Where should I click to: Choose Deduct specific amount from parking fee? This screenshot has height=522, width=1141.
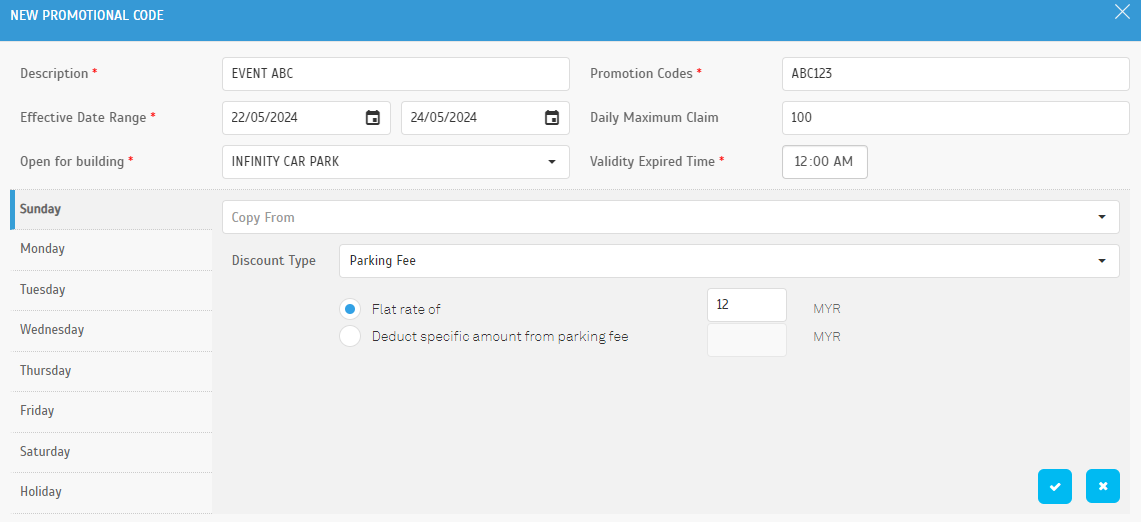(350, 336)
